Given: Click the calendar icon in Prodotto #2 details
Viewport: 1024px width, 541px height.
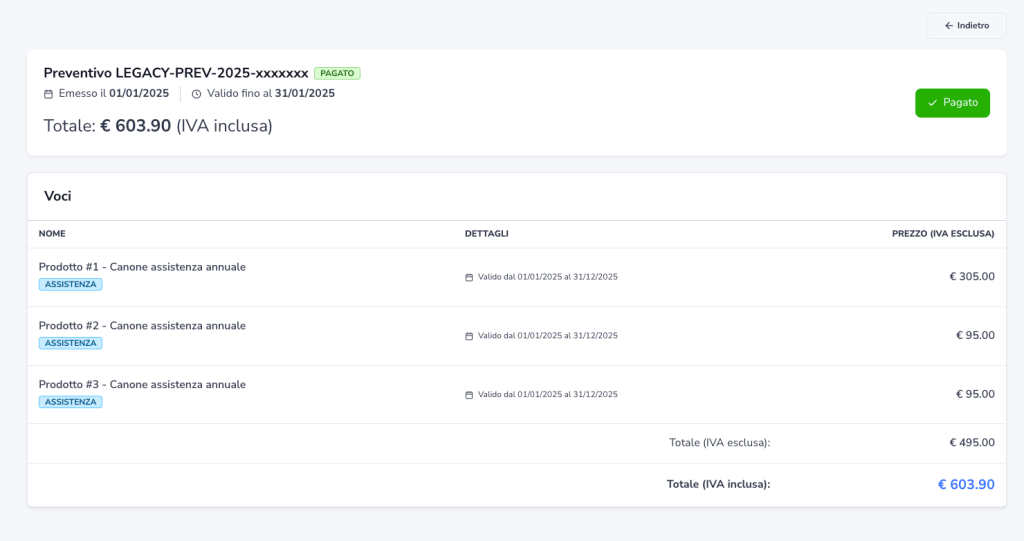Looking at the screenshot, I should [x=469, y=336].
